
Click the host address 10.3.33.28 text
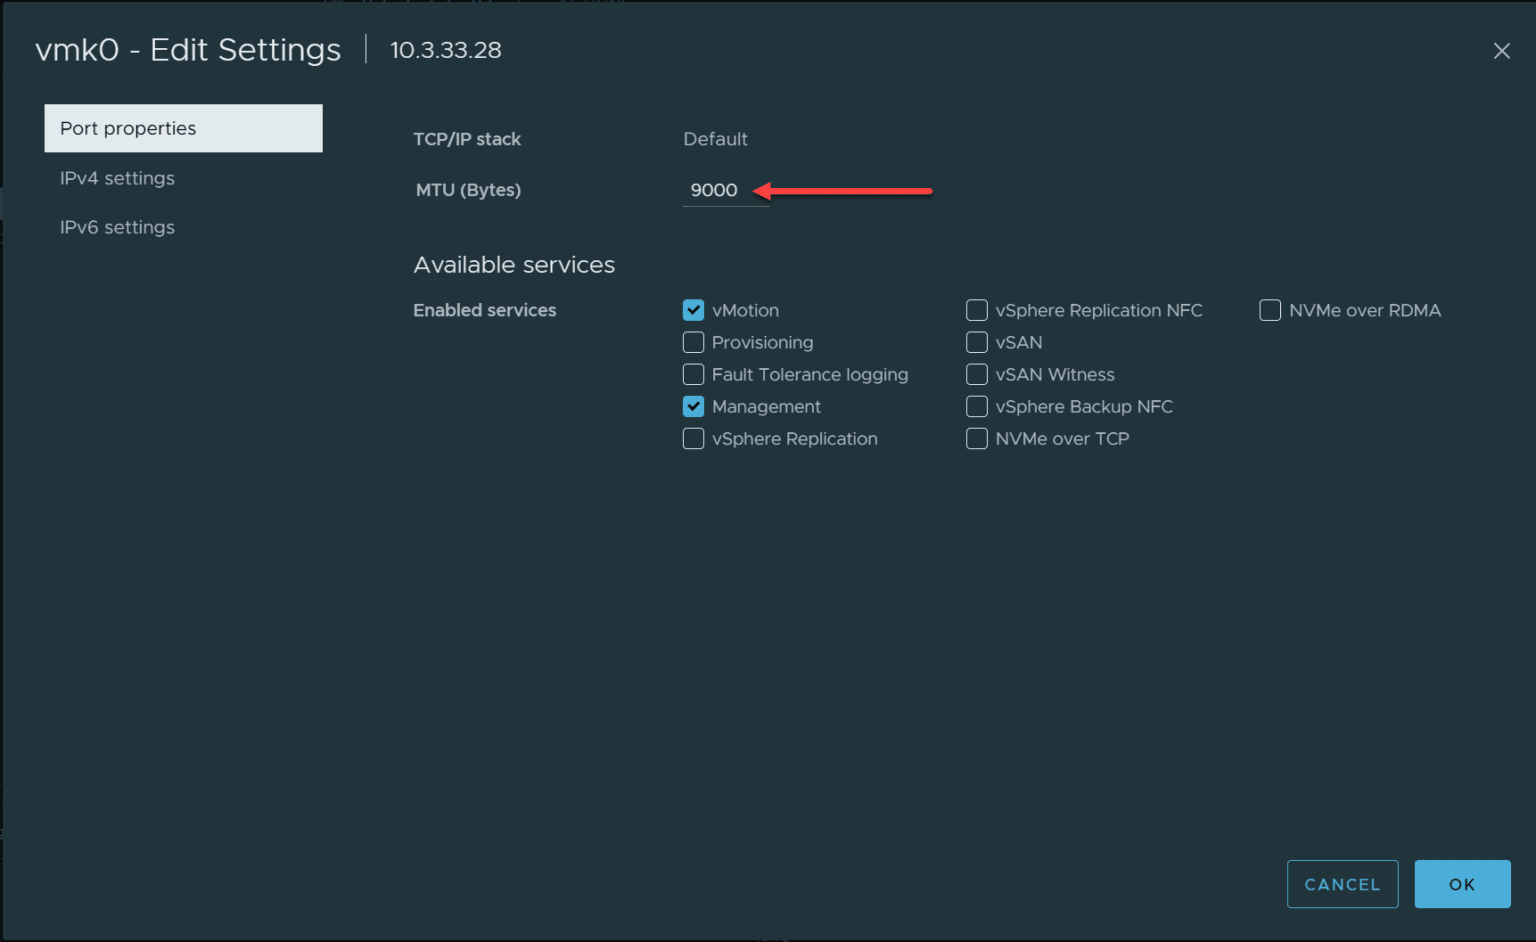tap(445, 50)
